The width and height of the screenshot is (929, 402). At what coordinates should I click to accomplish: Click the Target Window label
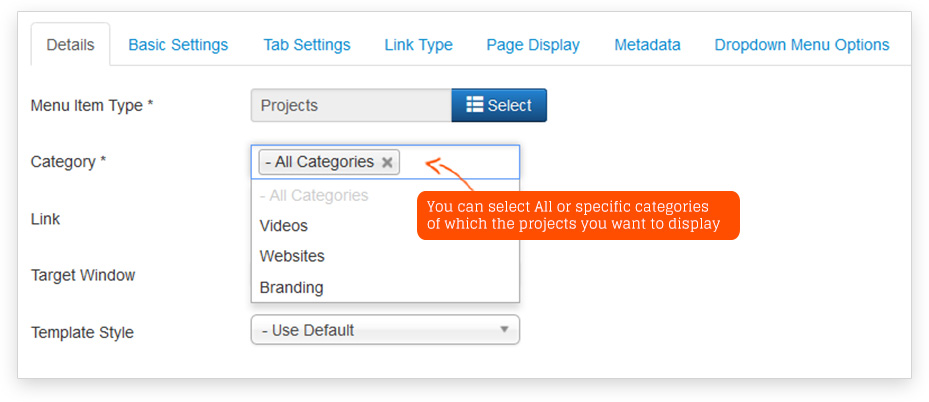pos(83,275)
